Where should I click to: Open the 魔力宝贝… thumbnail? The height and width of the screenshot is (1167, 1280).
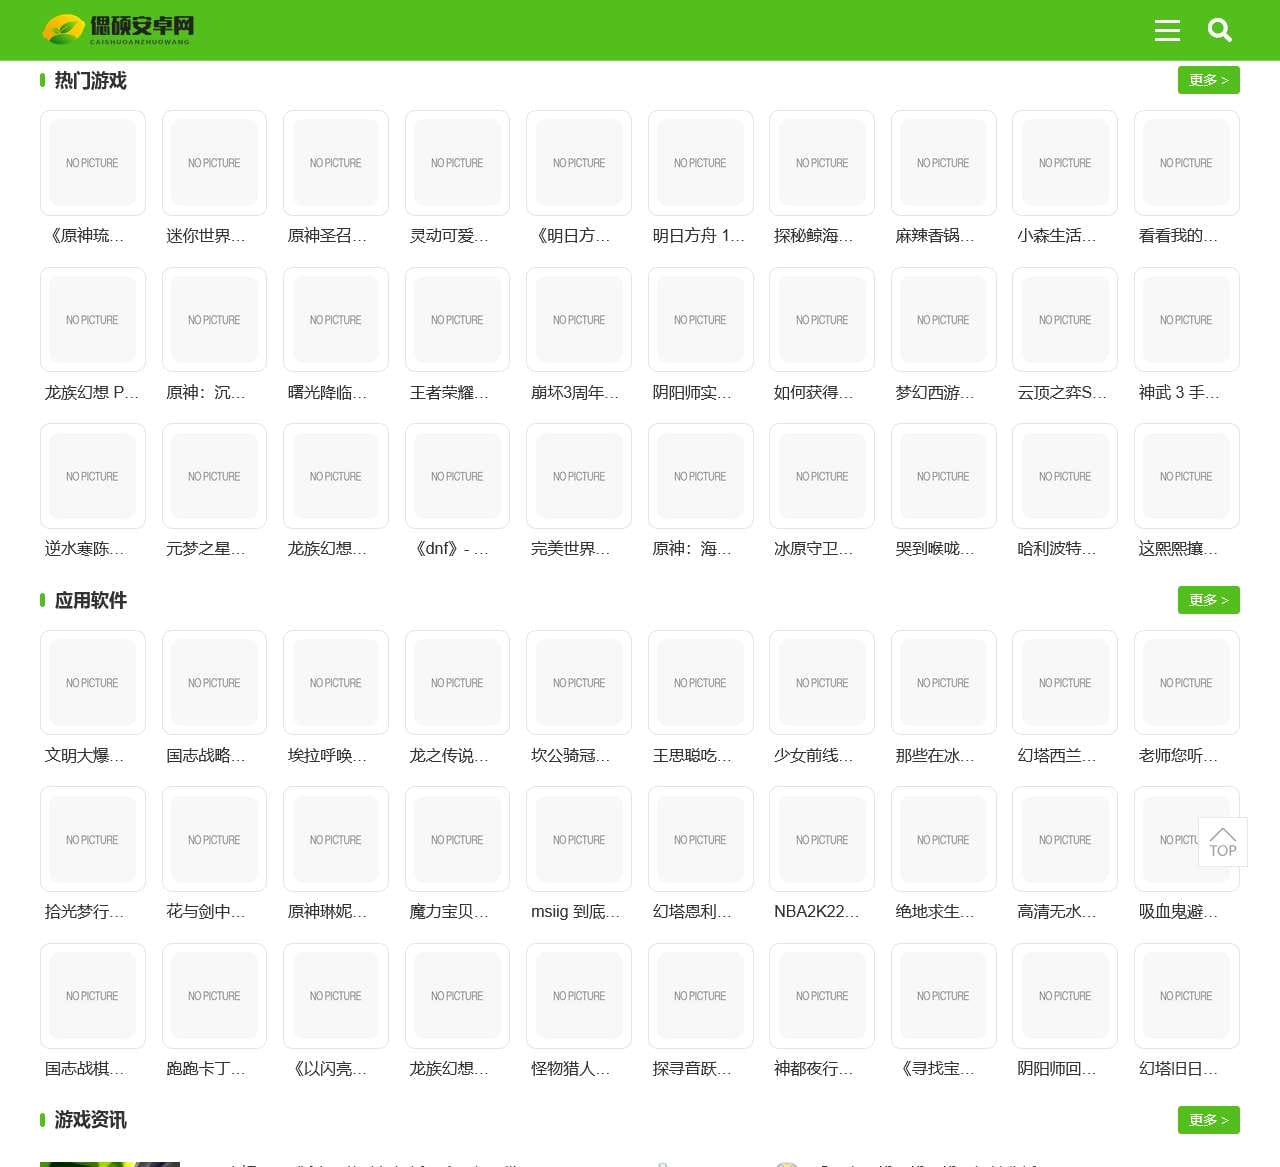click(x=457, y=840)
